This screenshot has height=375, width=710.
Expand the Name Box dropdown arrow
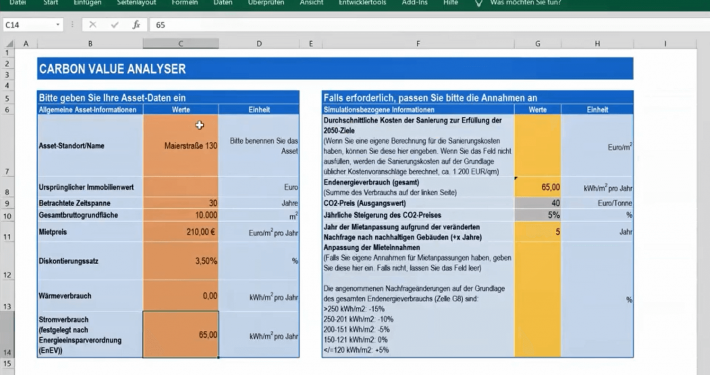(58, 25)
